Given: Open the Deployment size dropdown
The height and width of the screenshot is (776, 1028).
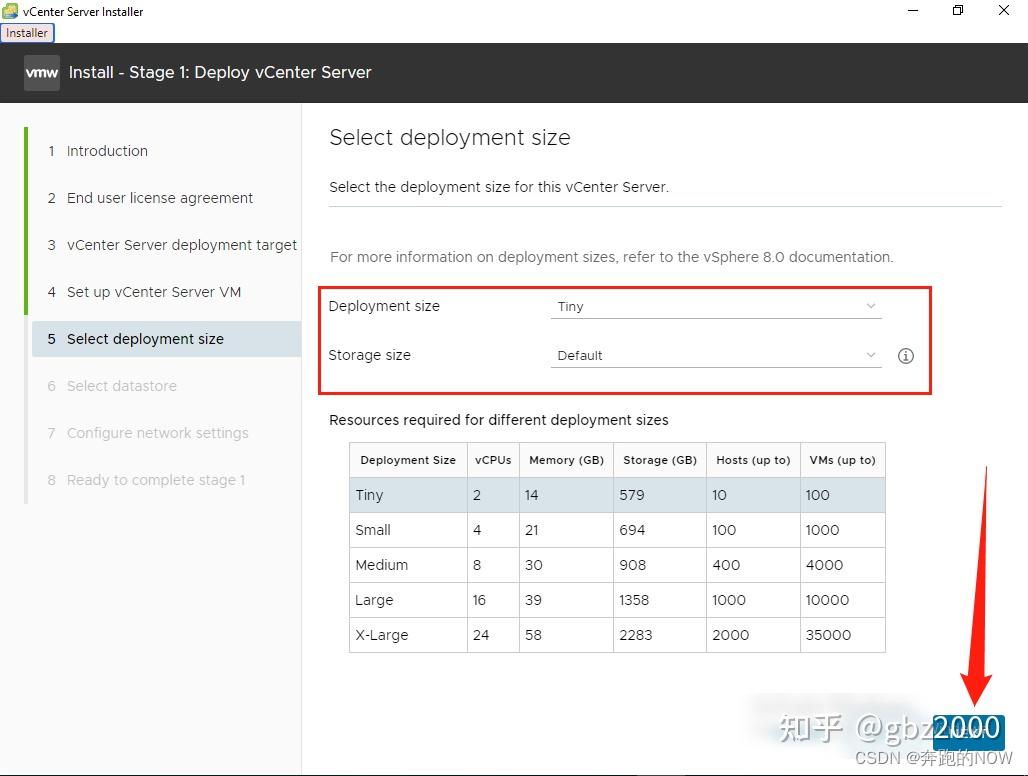Looking at the screenshot, I should 716,307.
